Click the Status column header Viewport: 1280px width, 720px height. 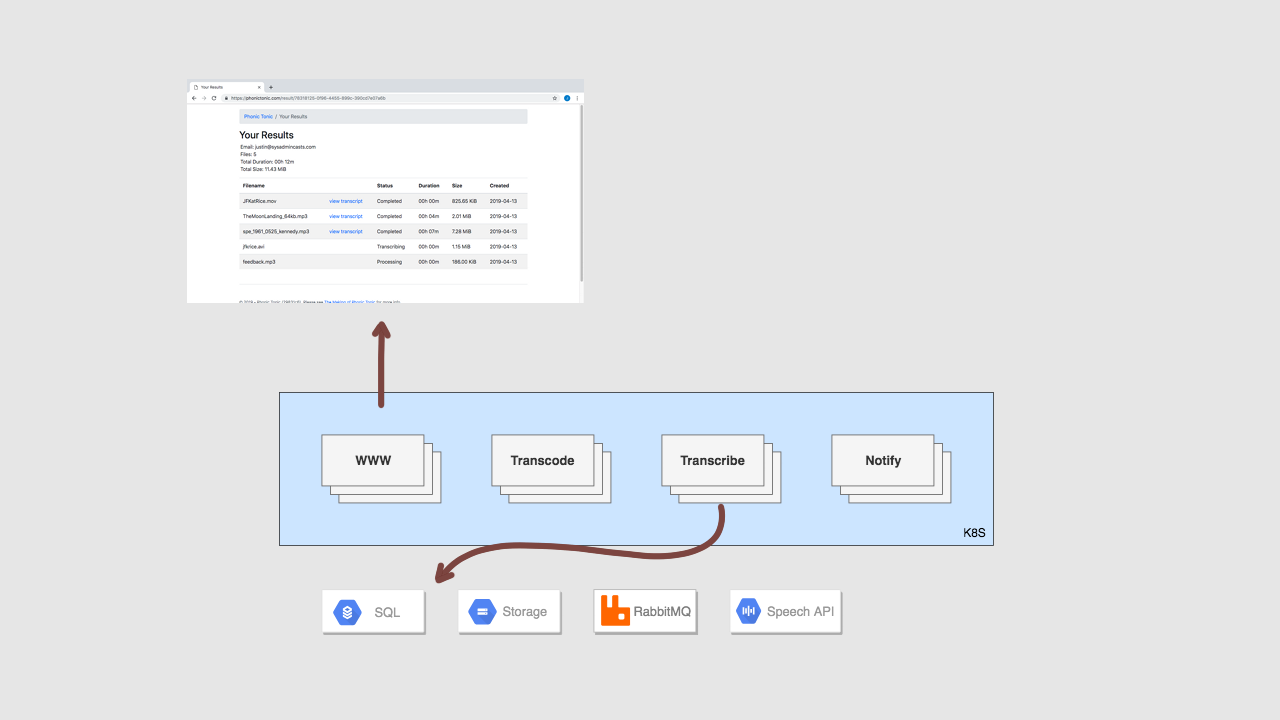385,186
